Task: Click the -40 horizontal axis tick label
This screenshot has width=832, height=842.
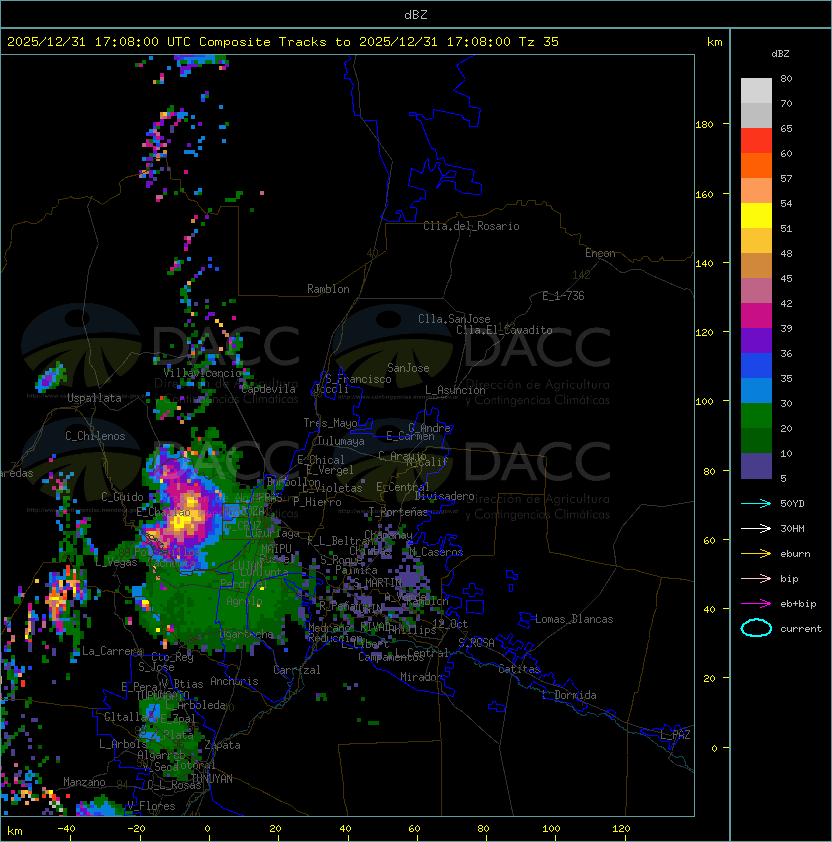Action: tap(66, 829)
